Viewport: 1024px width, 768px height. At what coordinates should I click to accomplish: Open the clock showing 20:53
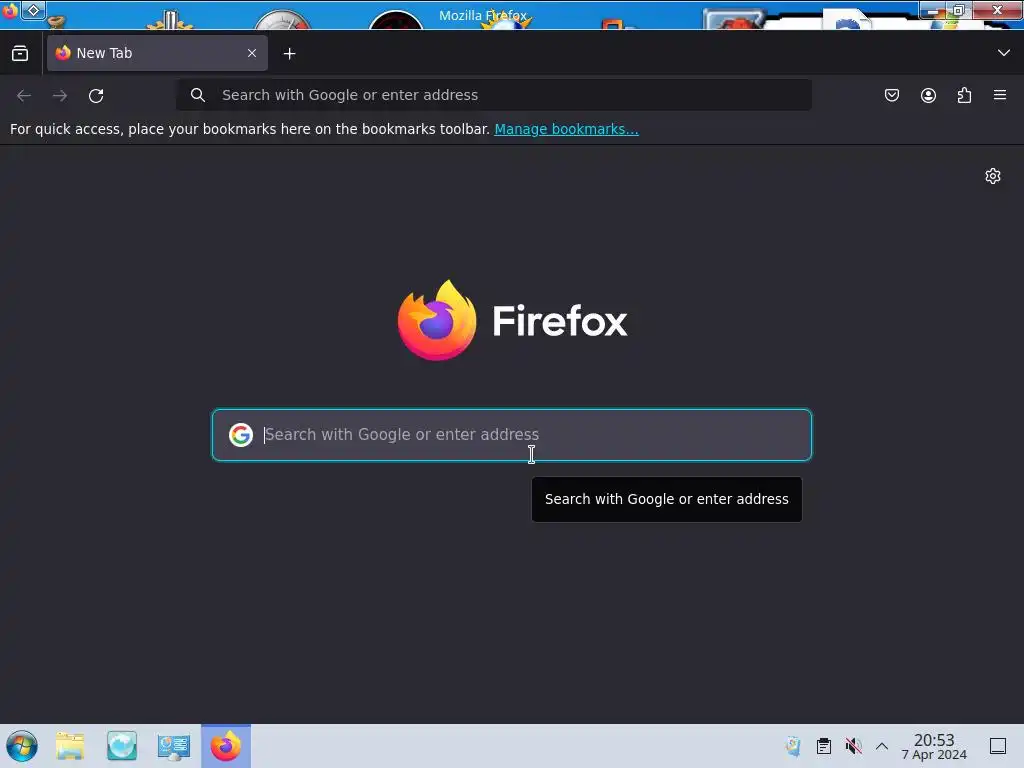[x=934, y=746]
